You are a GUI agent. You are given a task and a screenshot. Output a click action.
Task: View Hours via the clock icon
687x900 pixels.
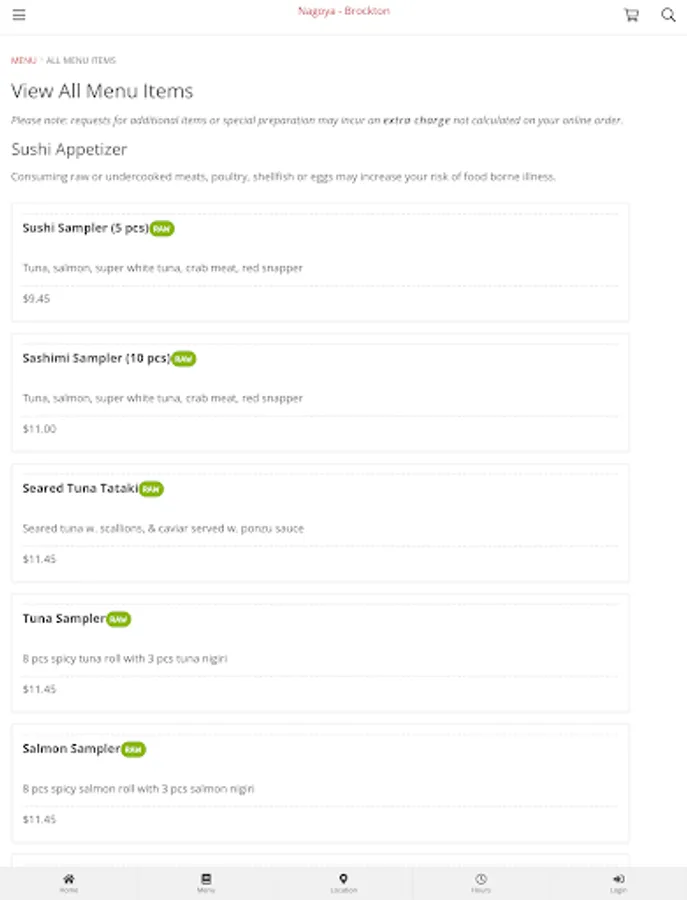481,882
